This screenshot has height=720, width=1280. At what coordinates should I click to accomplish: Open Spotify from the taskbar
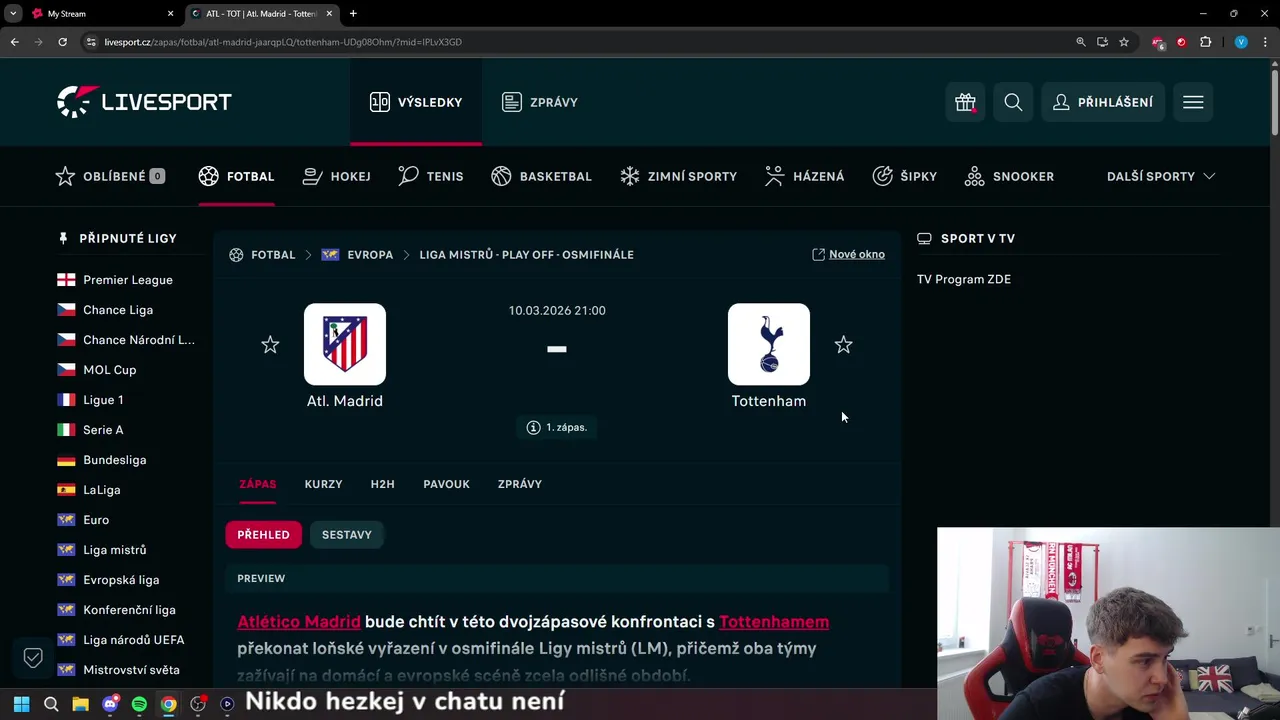click(x=139, y=704)
